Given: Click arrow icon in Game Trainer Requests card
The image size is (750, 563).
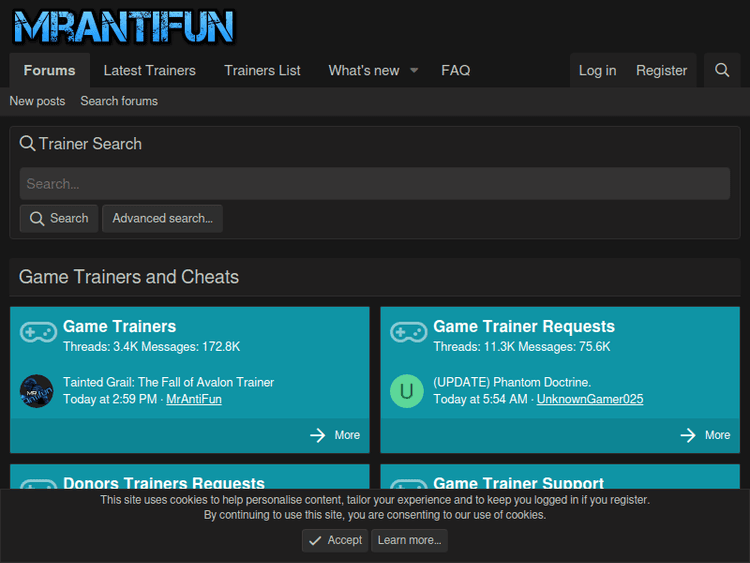Looking at the screenshot, I should pyautogui.click(x=688, y=435).
